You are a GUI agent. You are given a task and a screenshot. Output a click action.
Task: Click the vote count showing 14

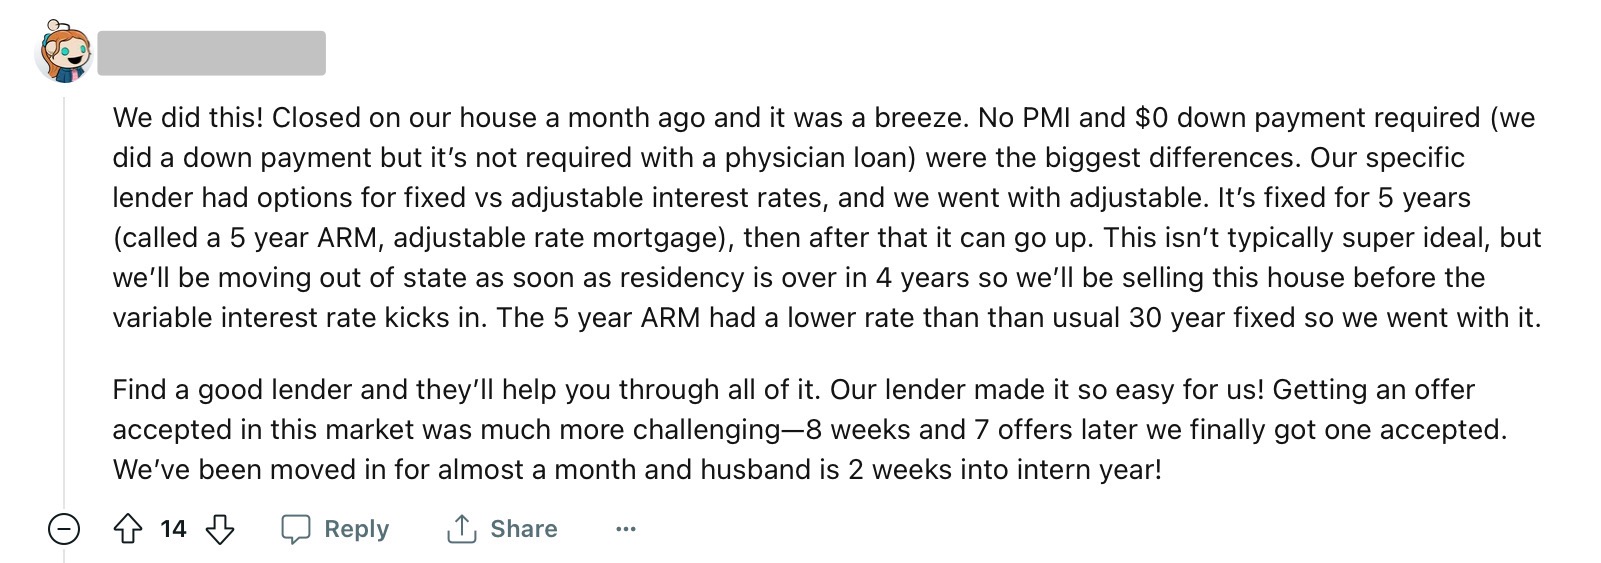(x=173, y=529)
